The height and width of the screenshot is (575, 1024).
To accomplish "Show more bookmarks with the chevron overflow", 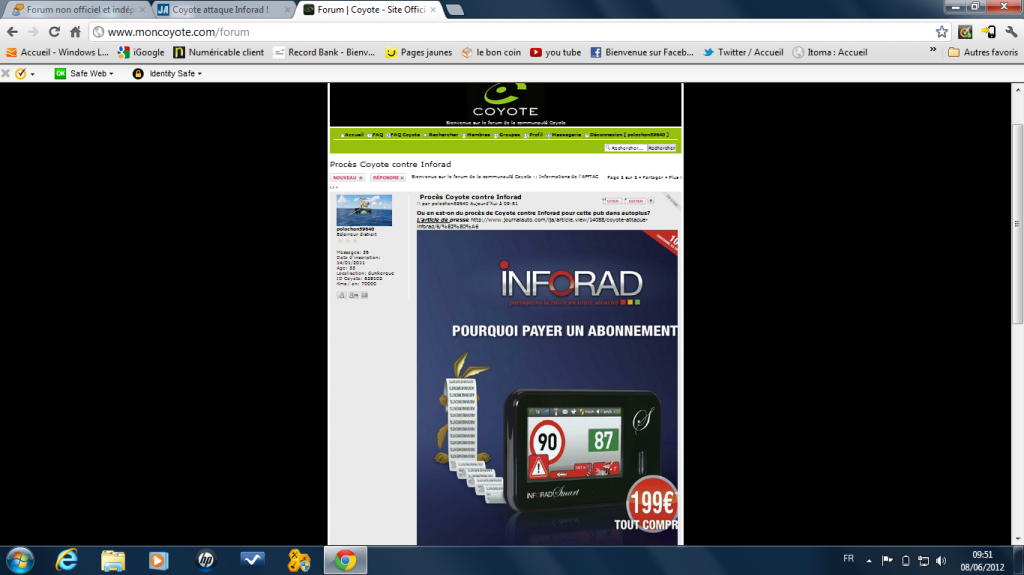I will [933, 50].
